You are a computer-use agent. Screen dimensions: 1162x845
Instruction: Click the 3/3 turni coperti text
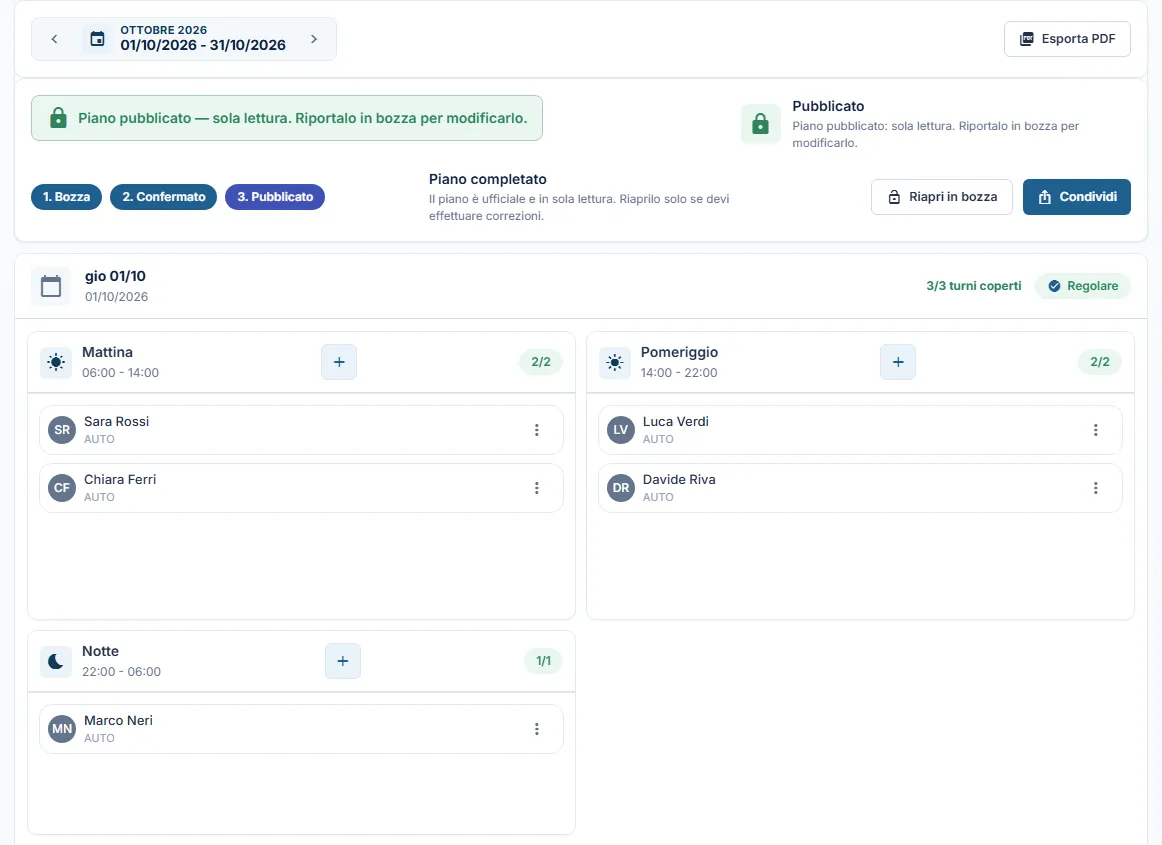(x=974, y=286)
